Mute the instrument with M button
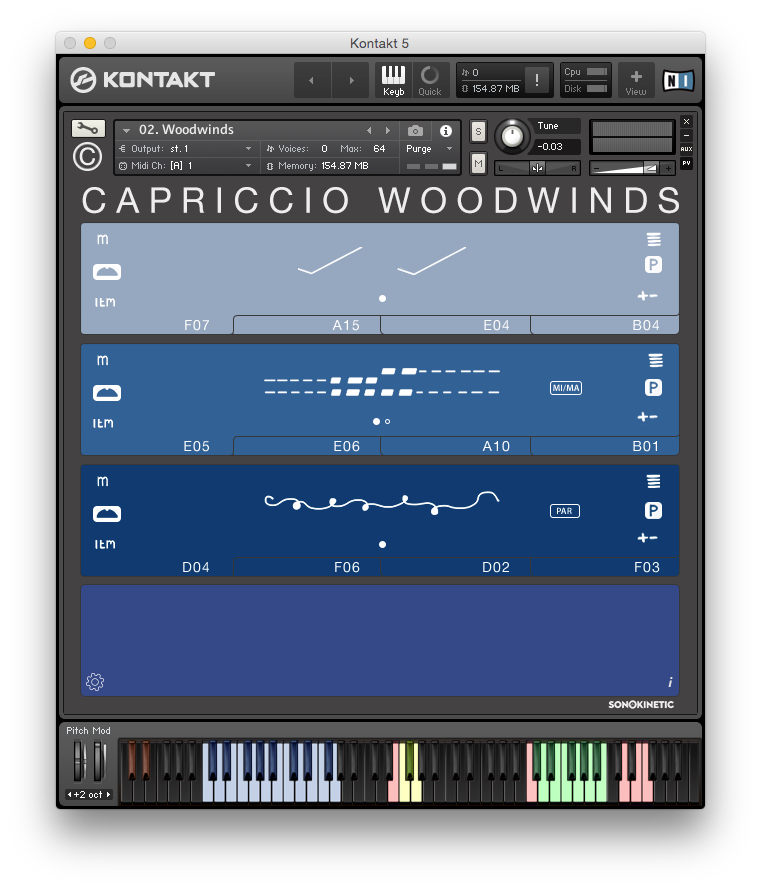This screenshot has height=889, width=761. tap(478, 163)
